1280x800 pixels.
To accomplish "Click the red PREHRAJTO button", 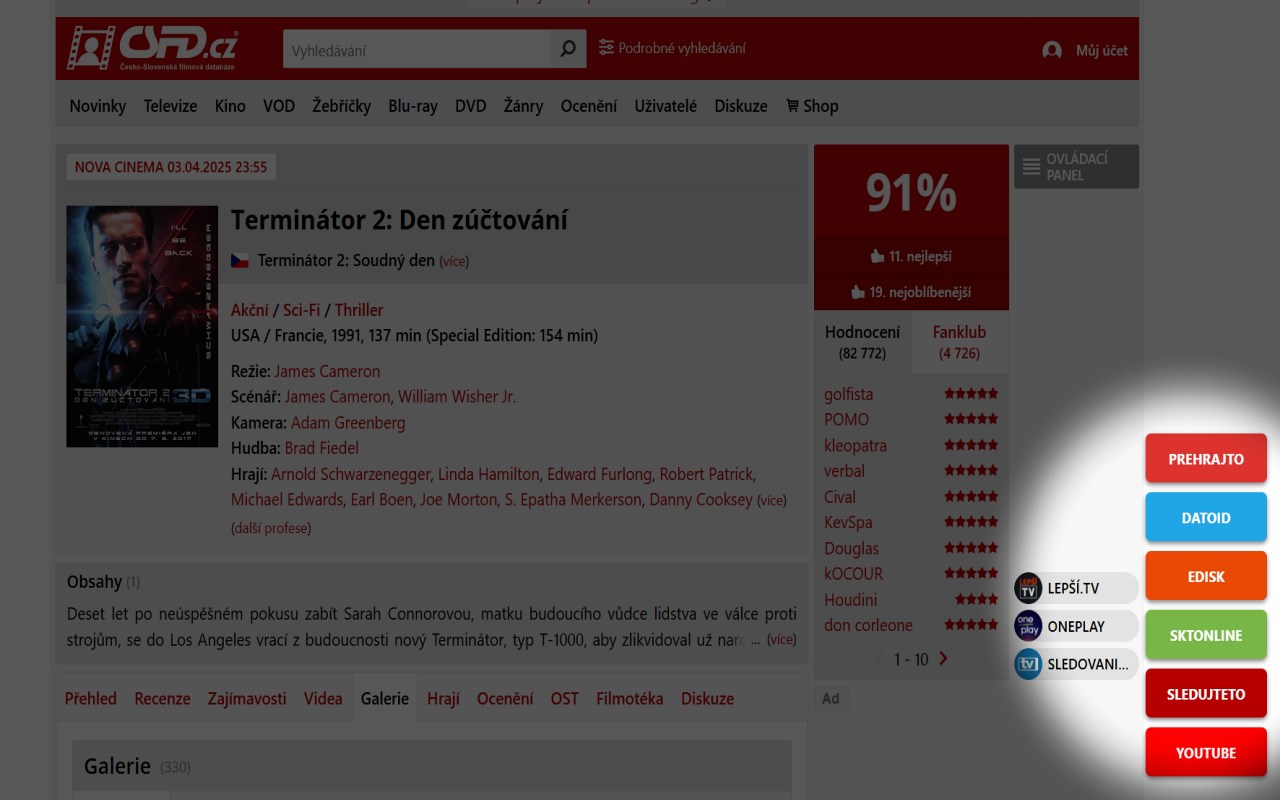I will coord(1206,459).
